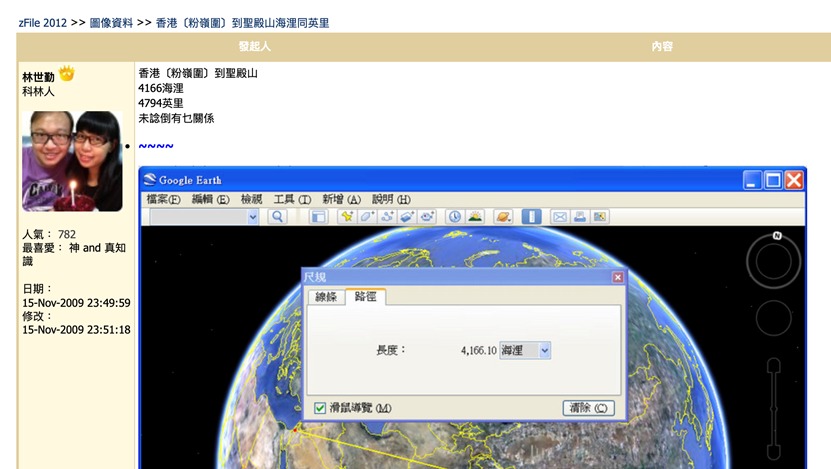
Task: Show historical imagery with clock icon
Action: point(455,216)
